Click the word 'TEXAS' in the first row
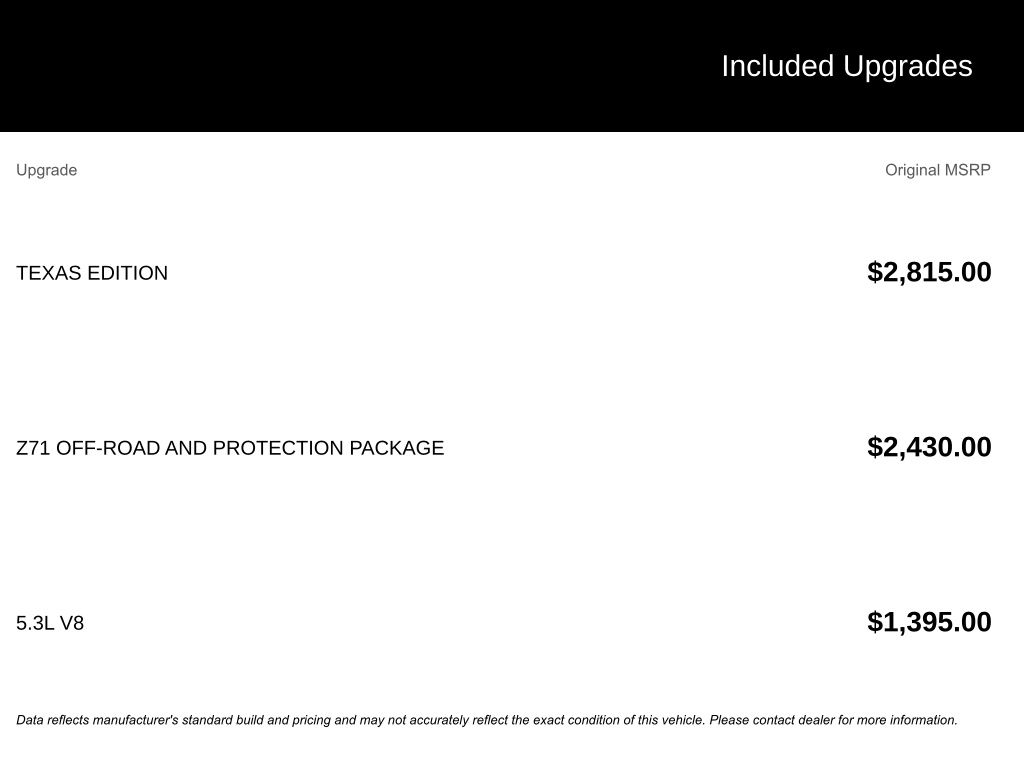Screen dimensions: 1024x768 (x=49, y=273)
